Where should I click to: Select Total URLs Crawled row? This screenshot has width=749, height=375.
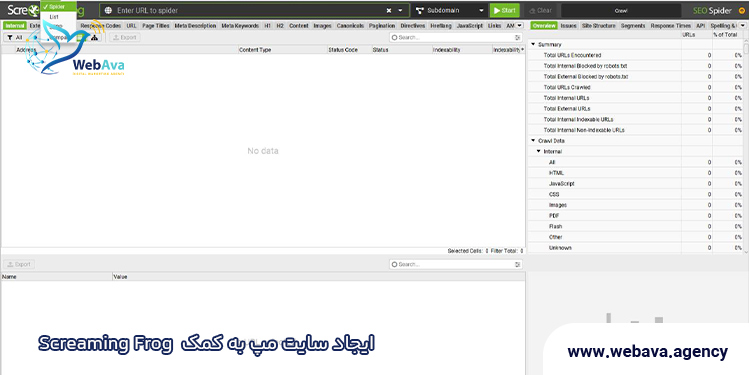point(635,87)
